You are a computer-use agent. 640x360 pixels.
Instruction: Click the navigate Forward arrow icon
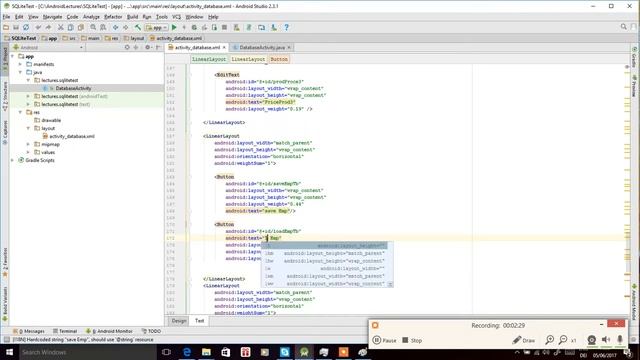[126, 27]
